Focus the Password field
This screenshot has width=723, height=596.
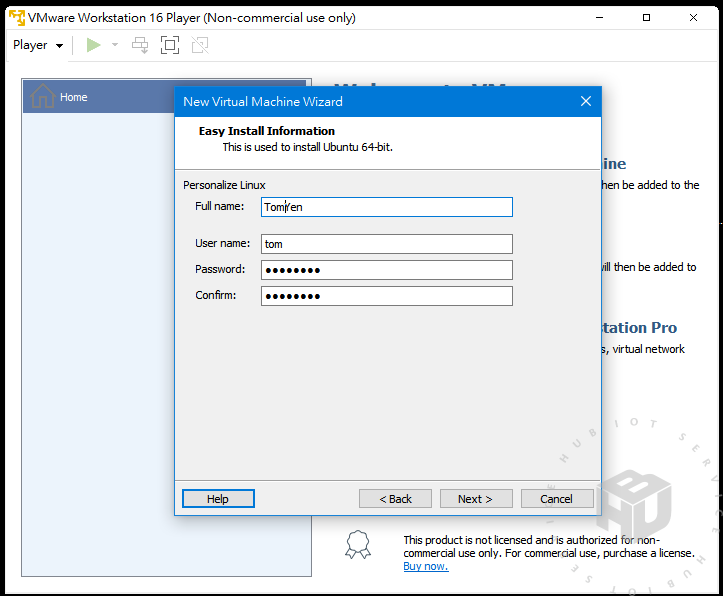tap(386, 270)
